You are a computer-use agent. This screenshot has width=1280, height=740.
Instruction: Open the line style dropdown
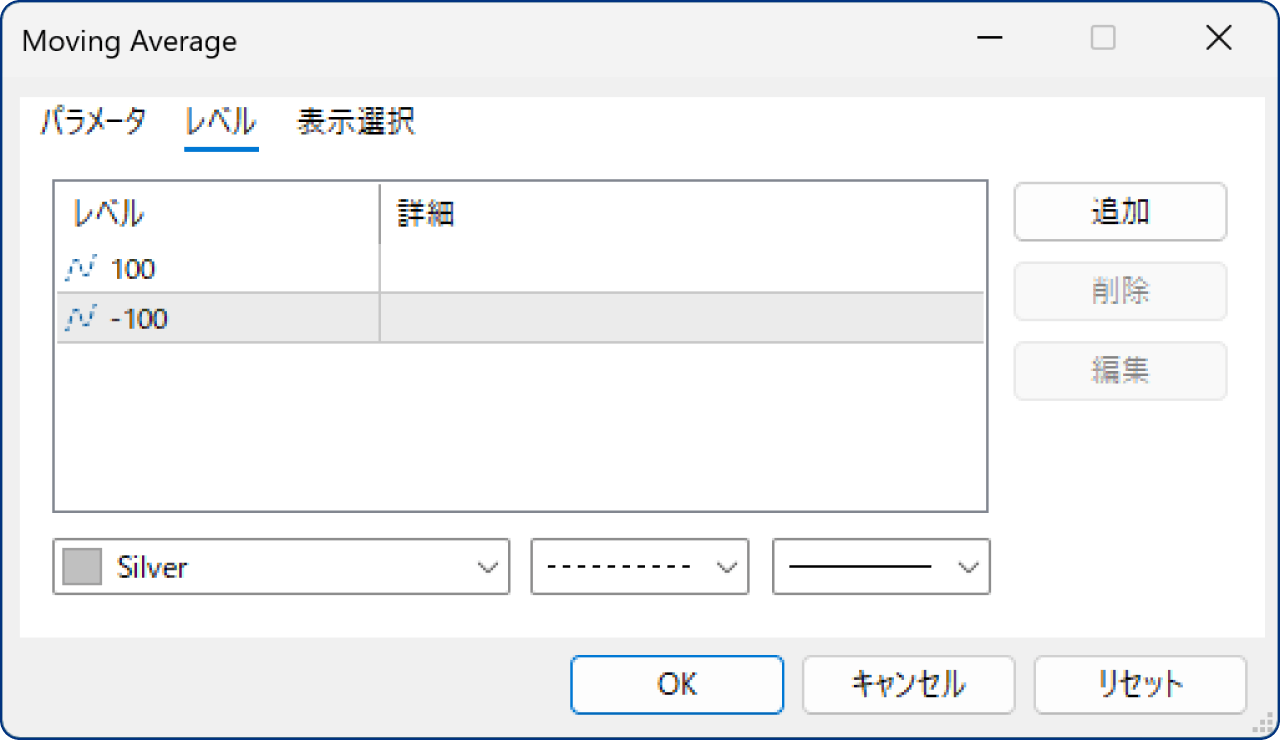pos(728,566)
